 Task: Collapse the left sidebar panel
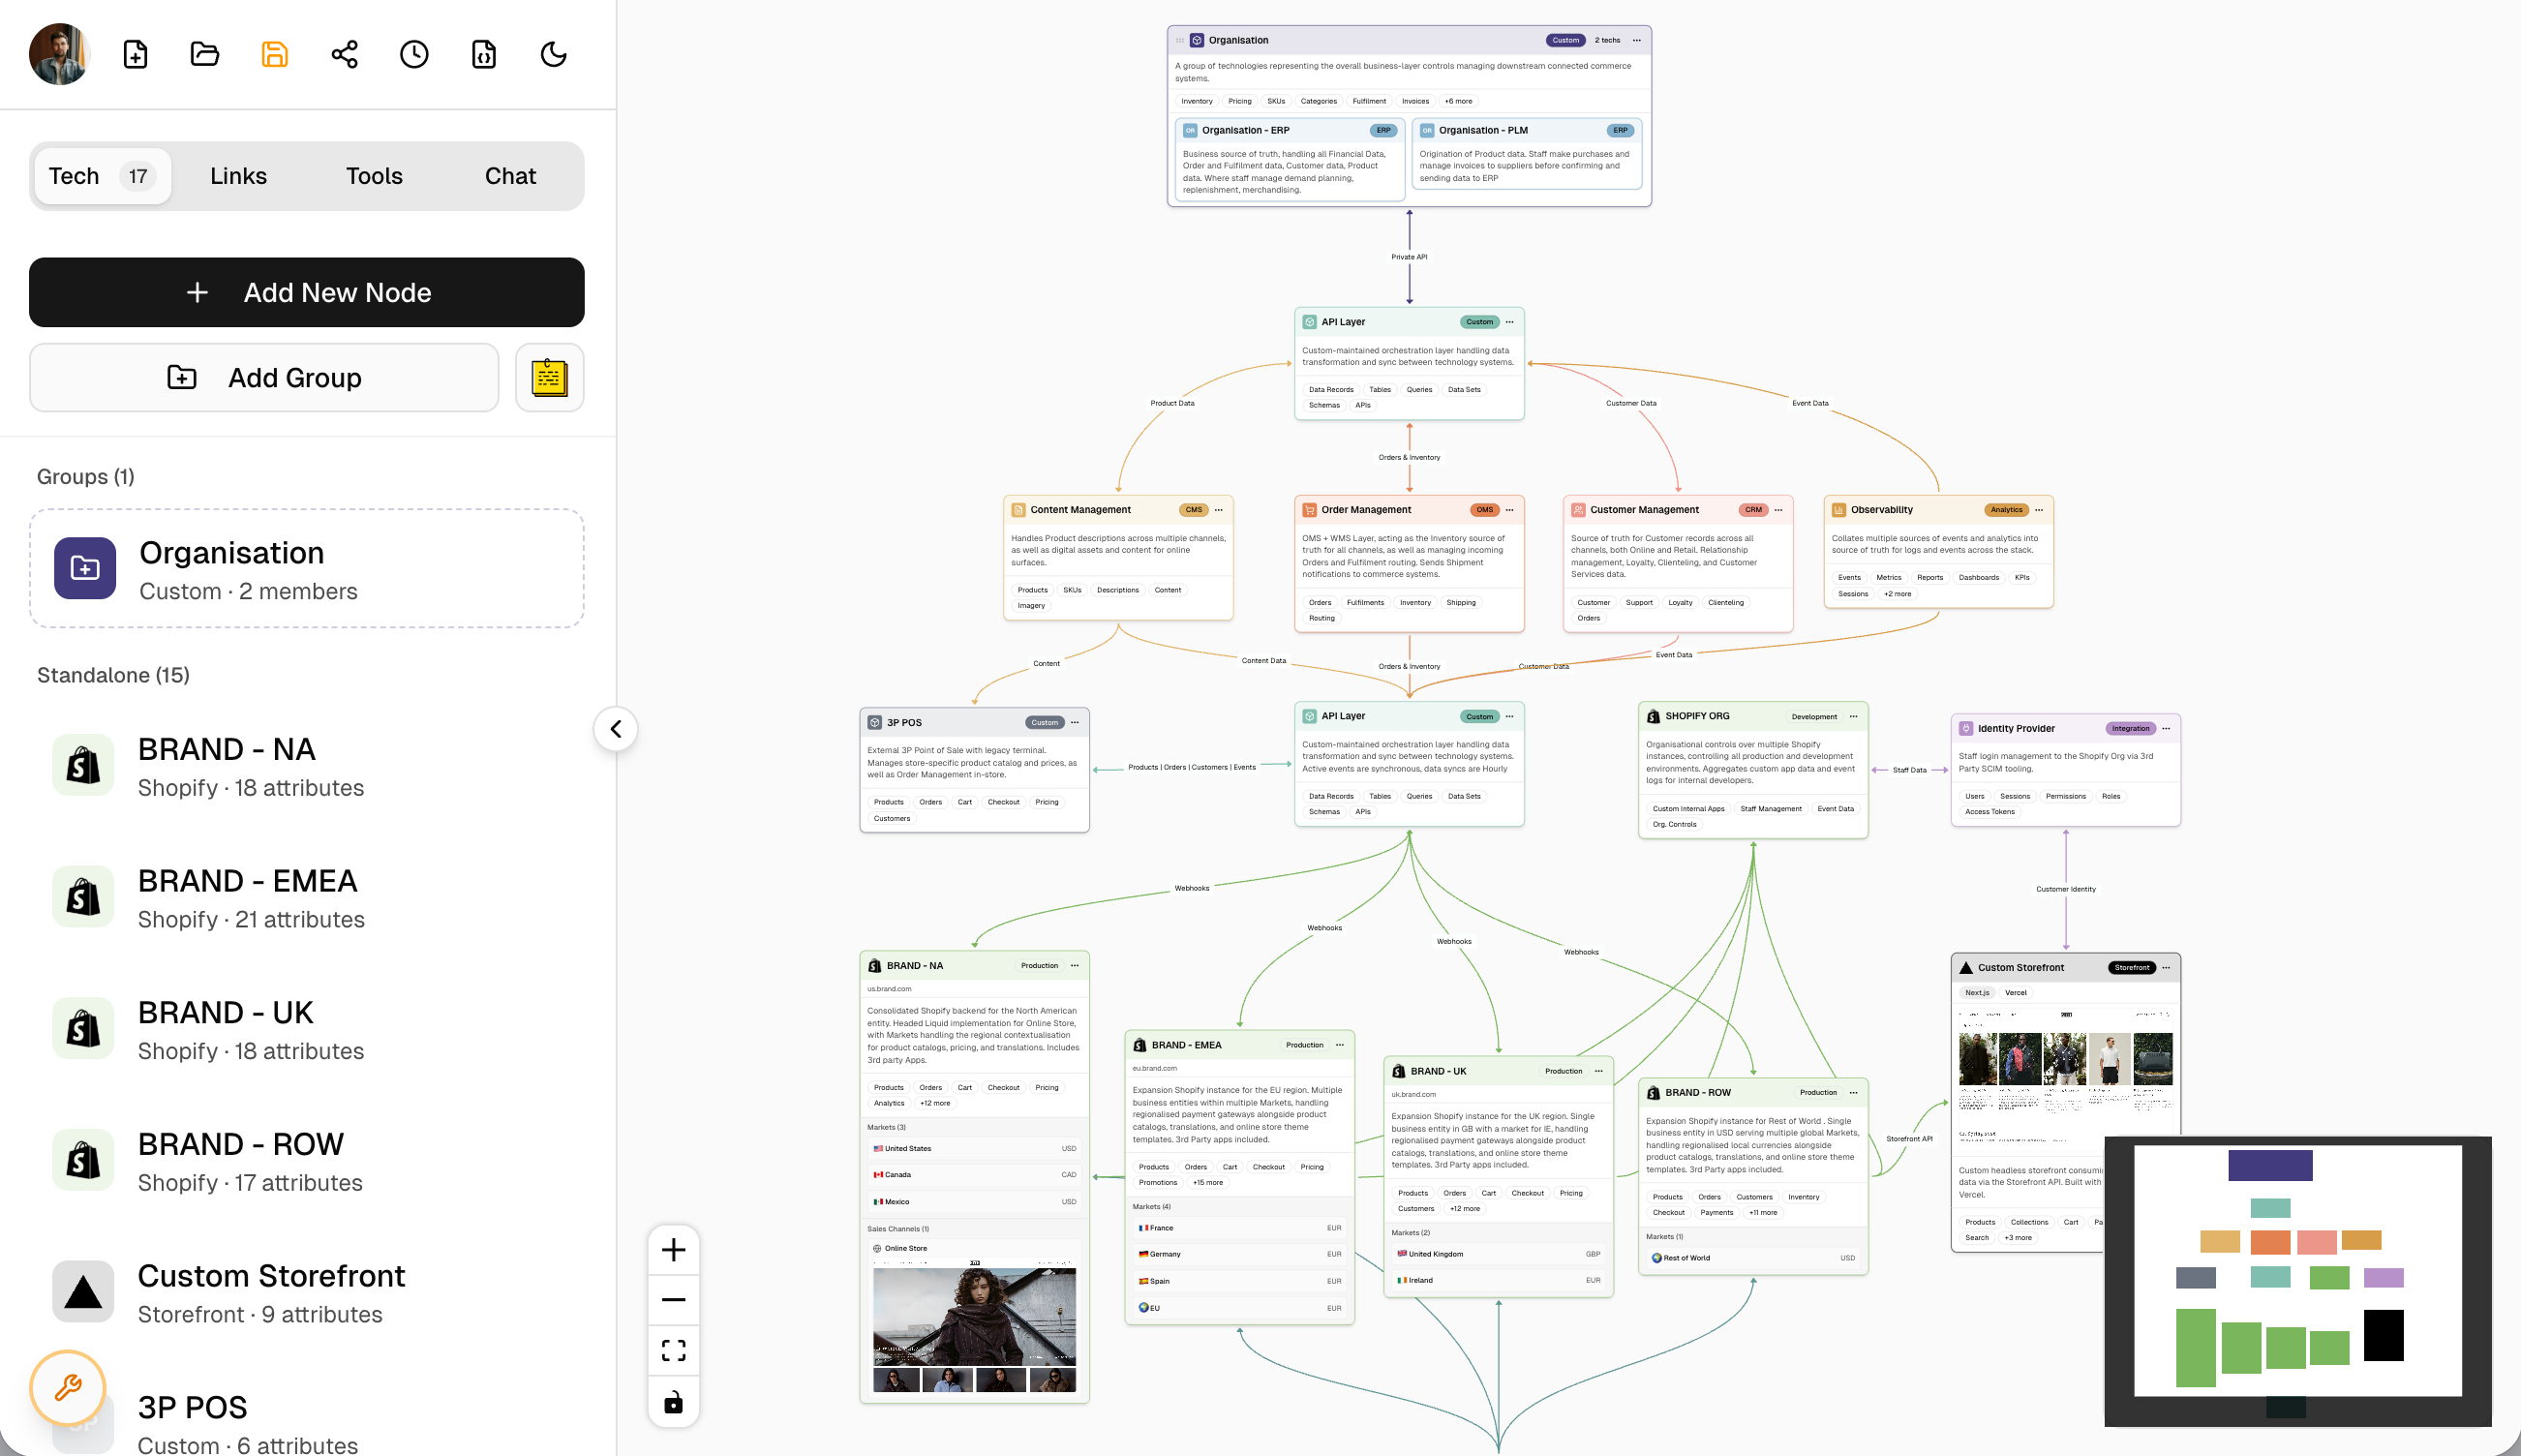point(616,729)
